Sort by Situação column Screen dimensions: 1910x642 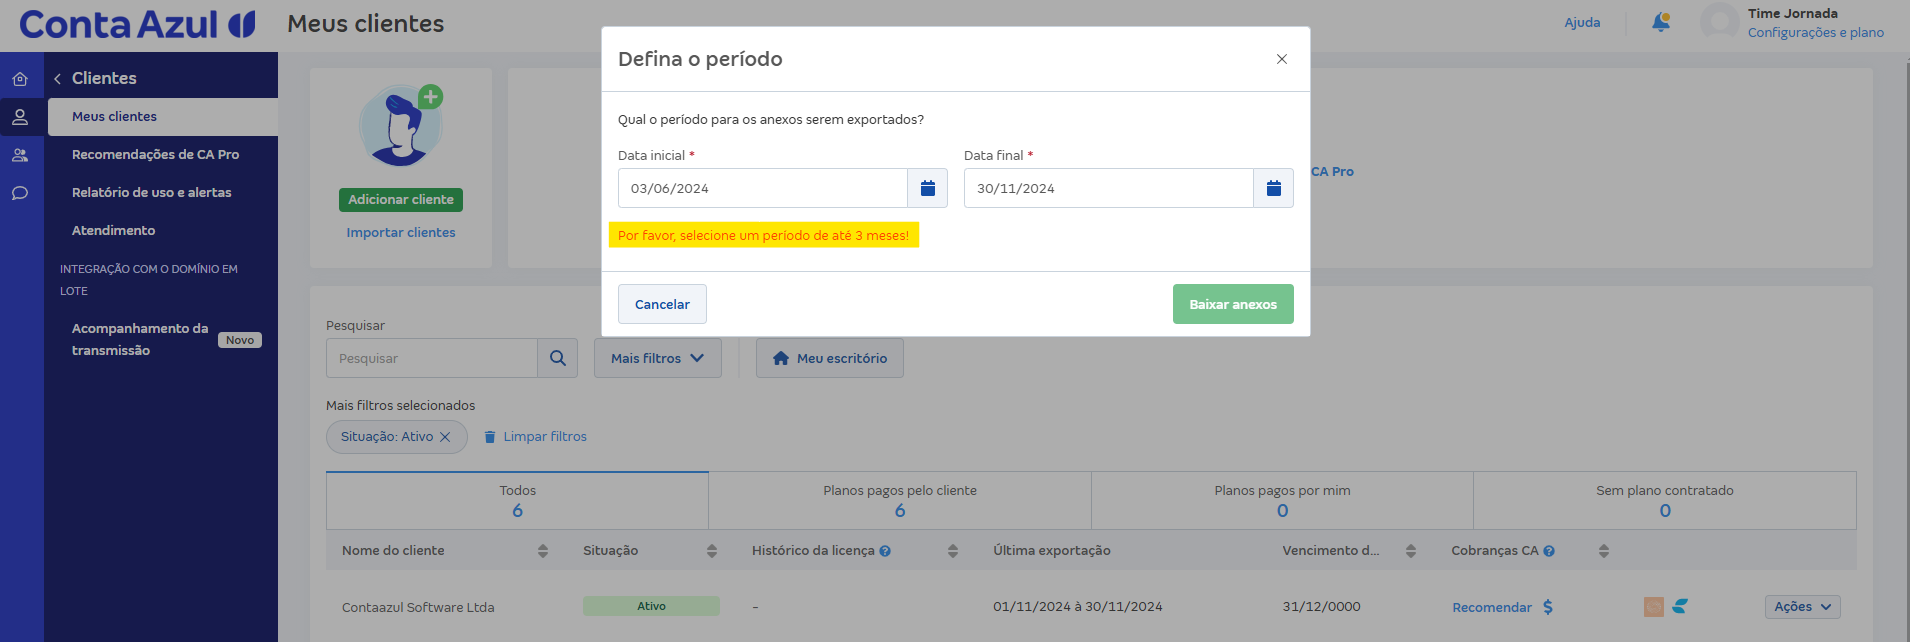[x=712, y=551]
